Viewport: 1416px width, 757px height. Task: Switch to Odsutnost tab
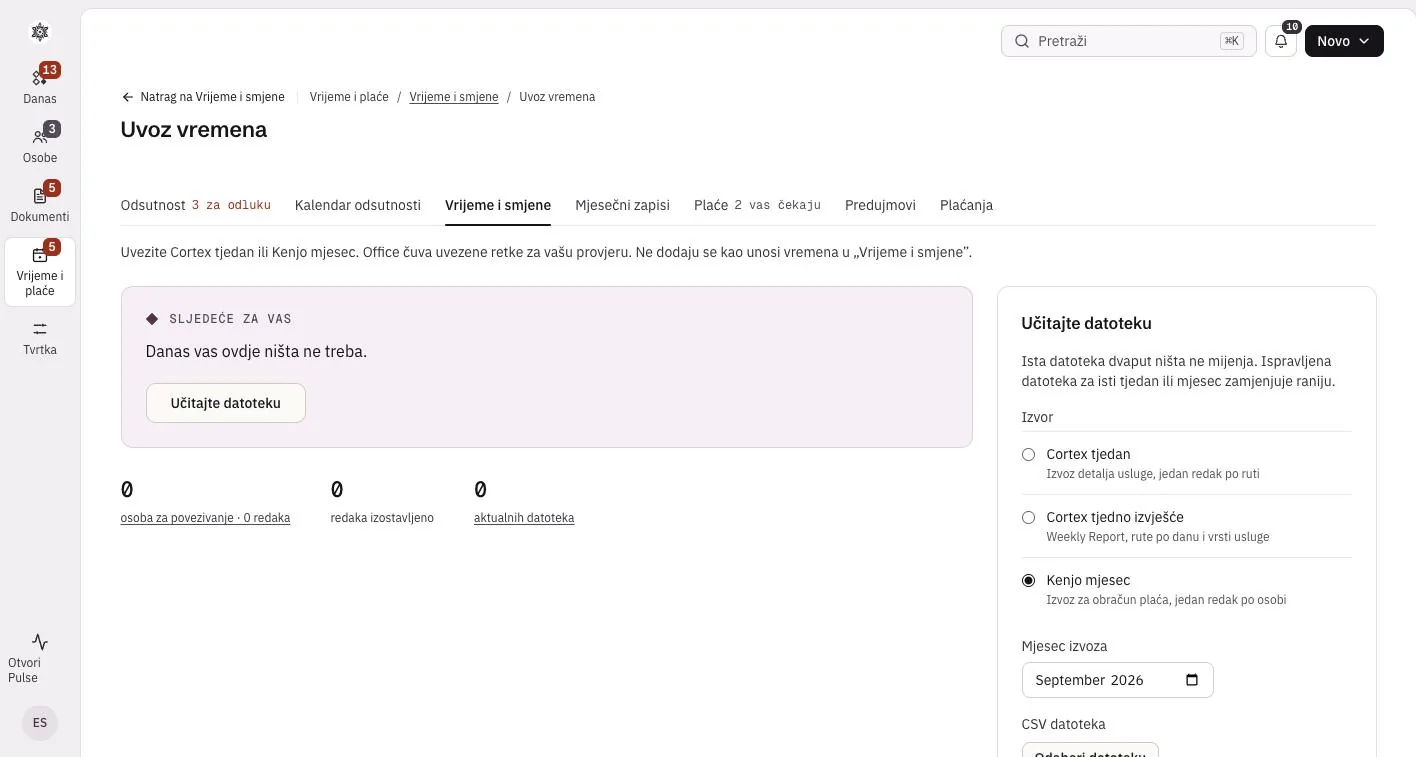click(x=196, y=205)
